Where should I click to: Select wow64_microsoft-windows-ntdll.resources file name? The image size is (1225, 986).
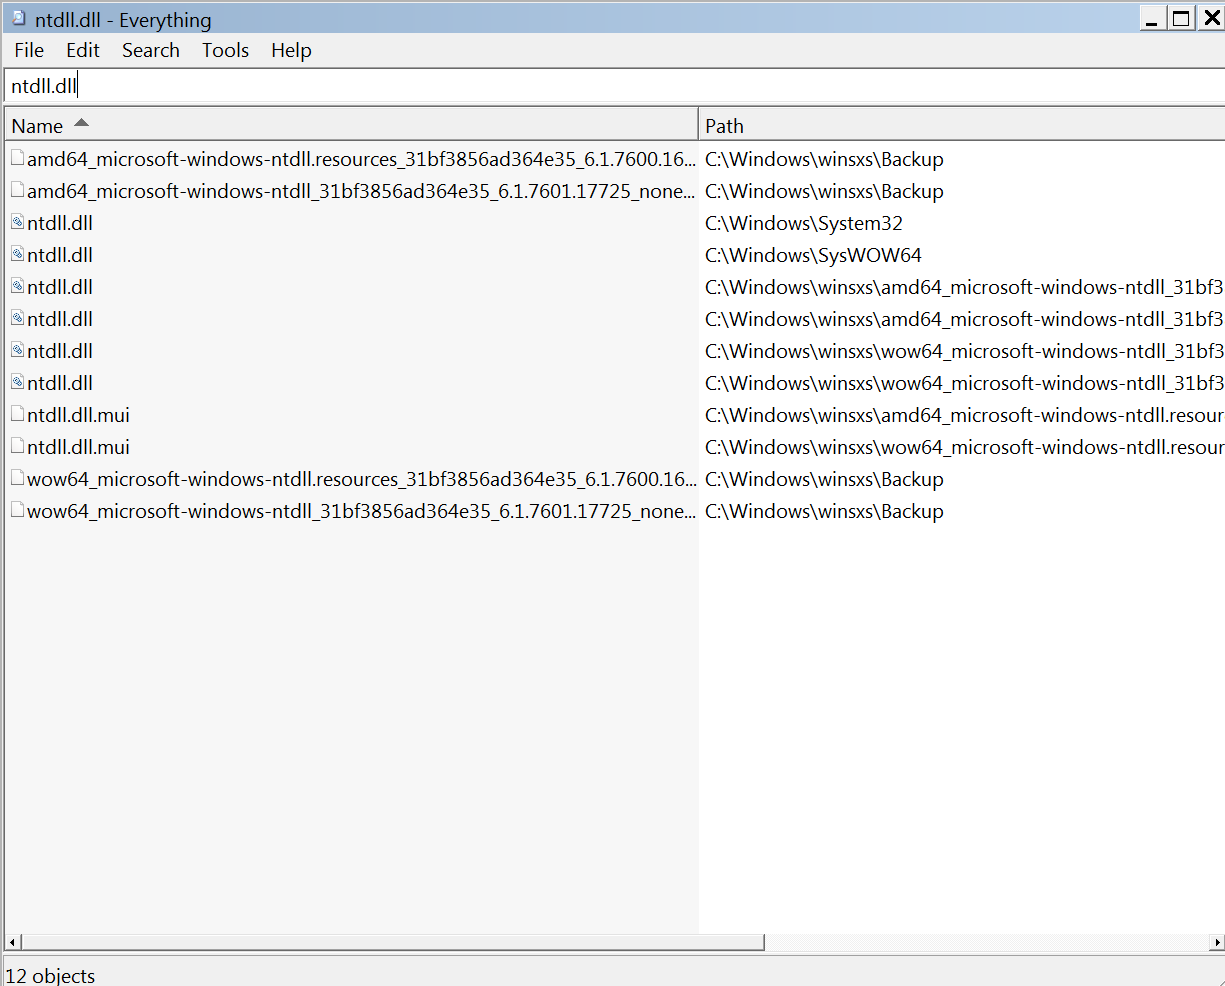coord(361,479)
